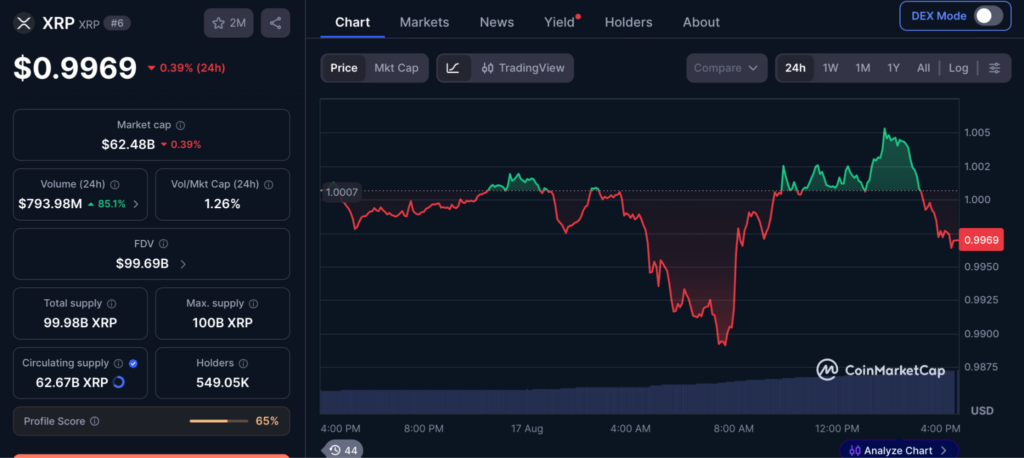This screenshot has height=458, width=1024.
Task: Click the 0.9969 current price label on axis
Action: pos(982,240)
